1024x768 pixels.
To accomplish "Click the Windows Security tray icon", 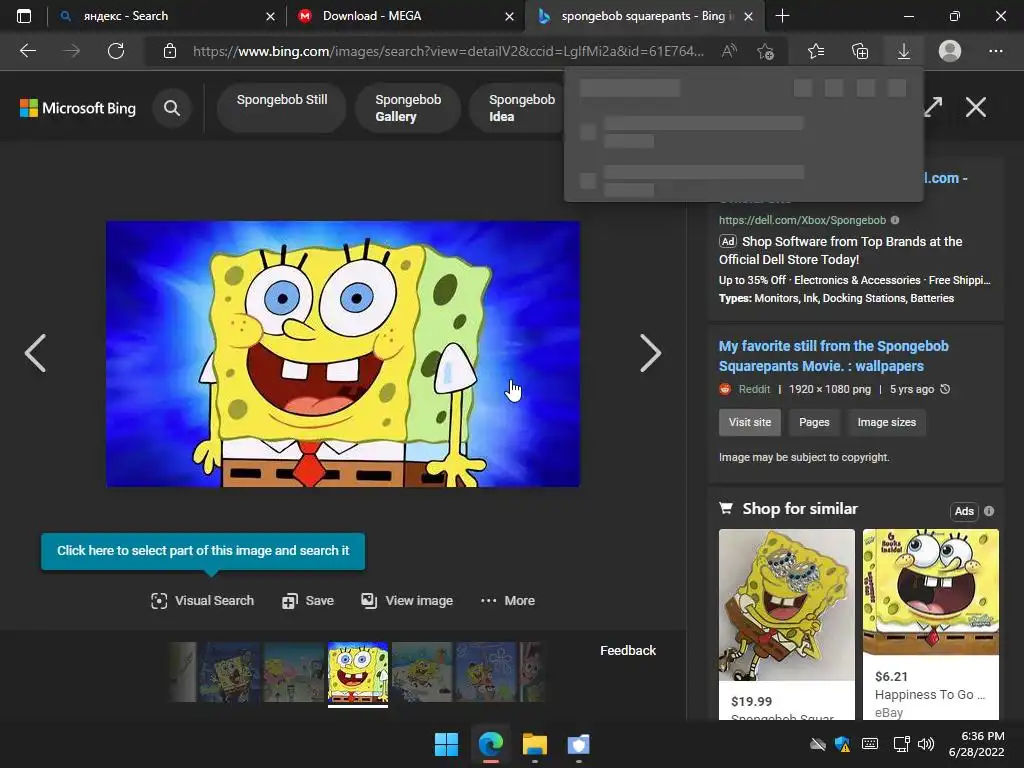I will tap(842, 744).
